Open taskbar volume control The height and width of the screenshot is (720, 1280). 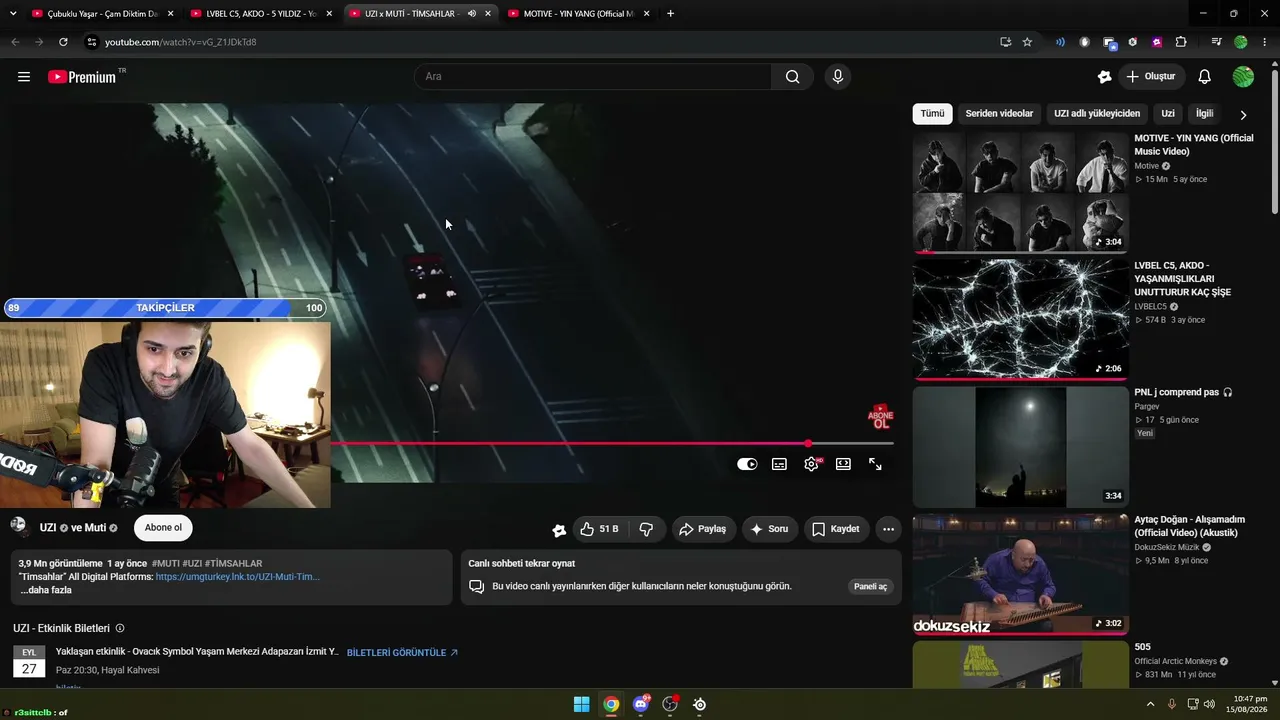(1209, 704)
